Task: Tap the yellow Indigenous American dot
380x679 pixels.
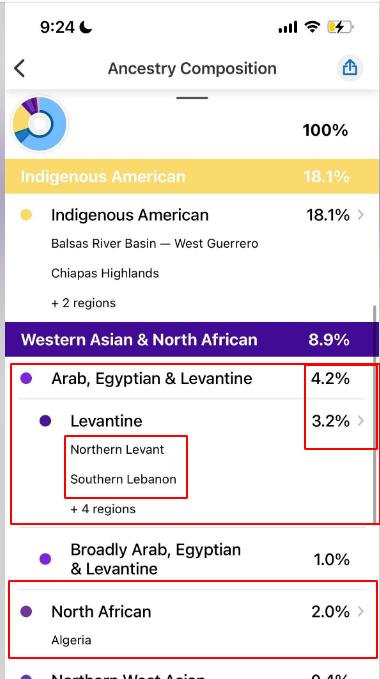Action: point(26,215)
